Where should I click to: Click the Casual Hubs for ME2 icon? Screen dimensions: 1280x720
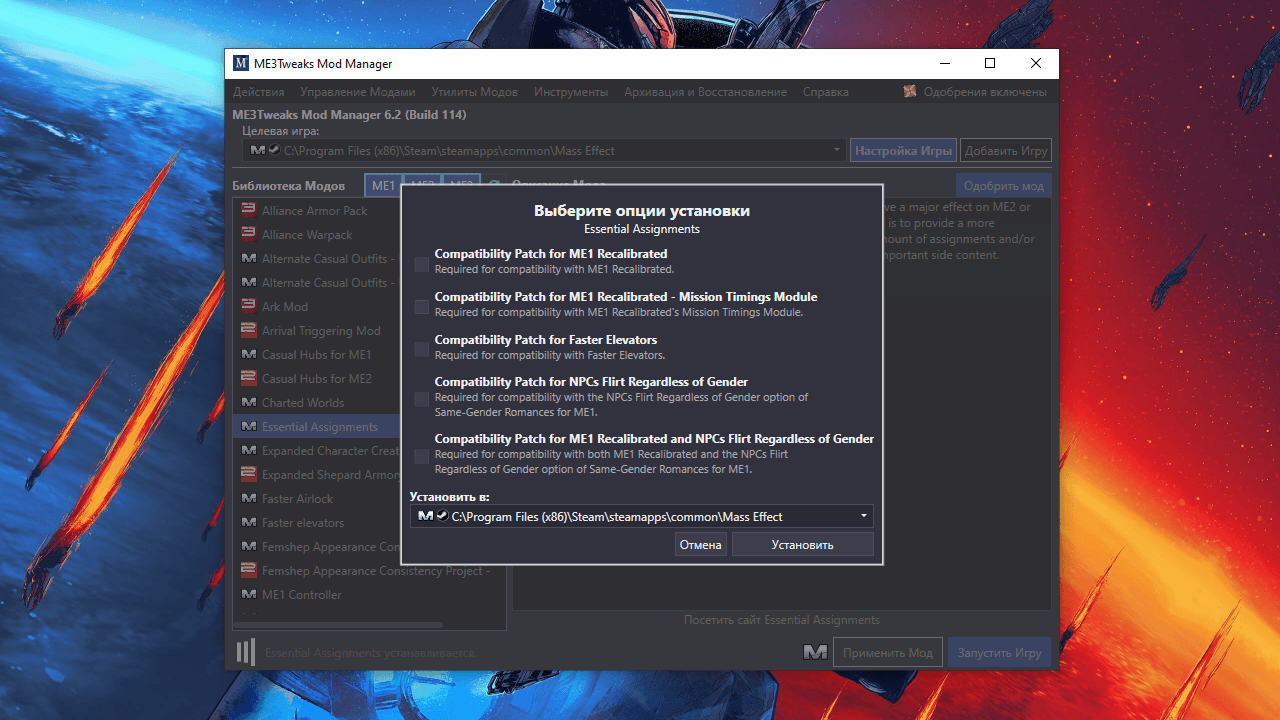(x=249, y=379)
